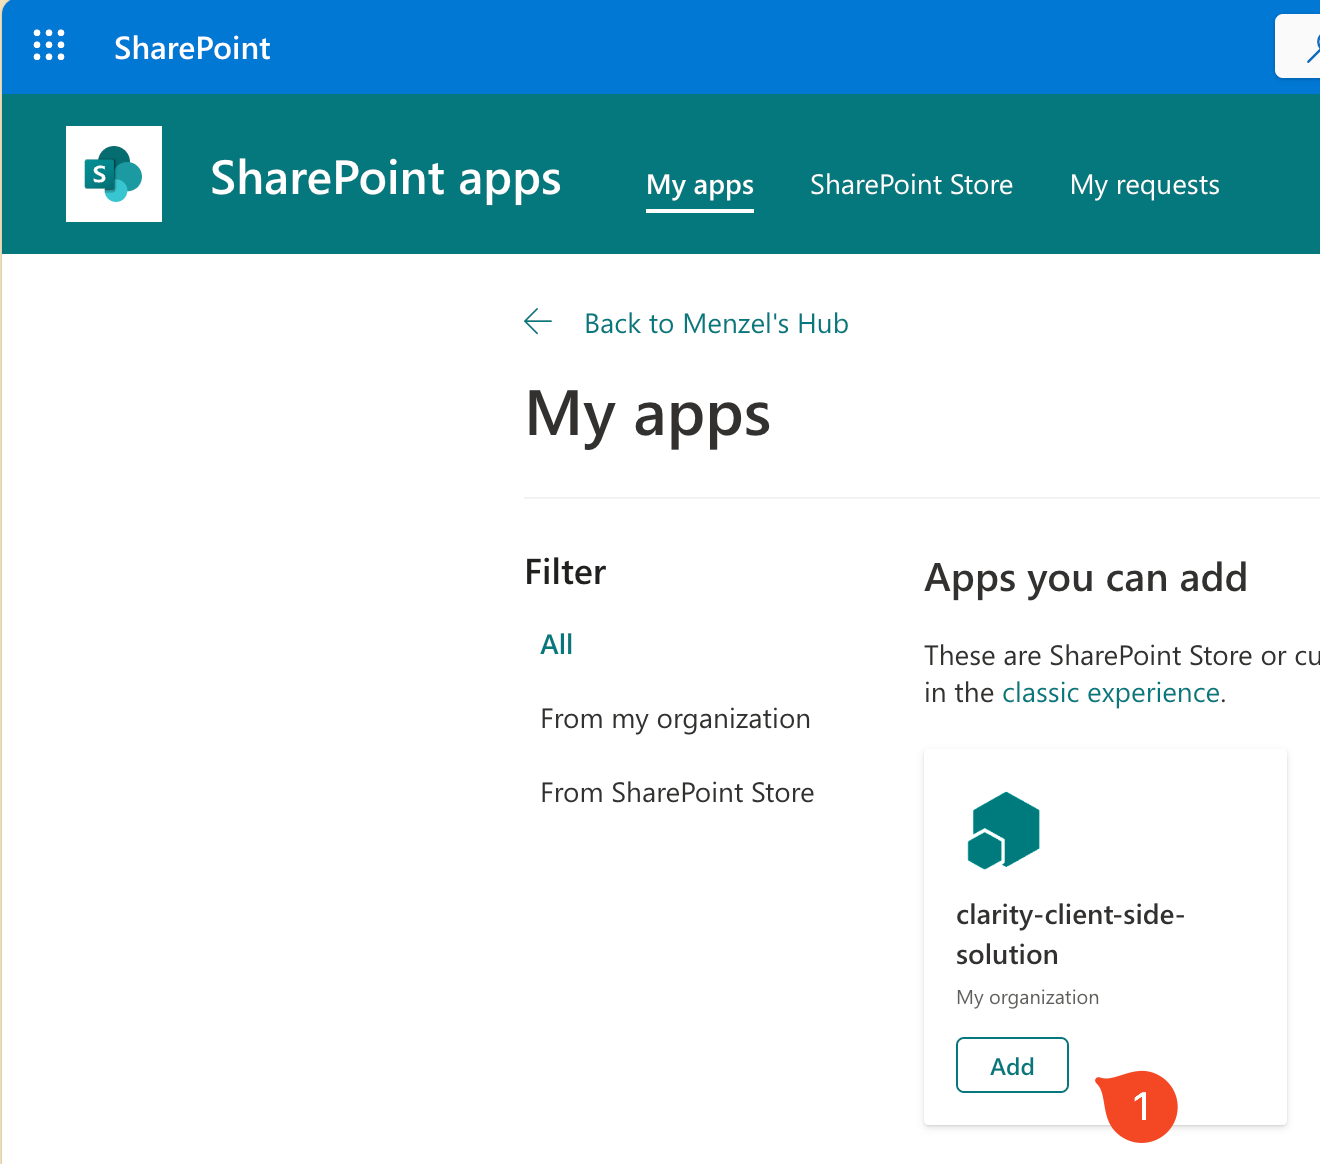
Task: Click the search magnifier icon
Action: tap(1308, 48)
